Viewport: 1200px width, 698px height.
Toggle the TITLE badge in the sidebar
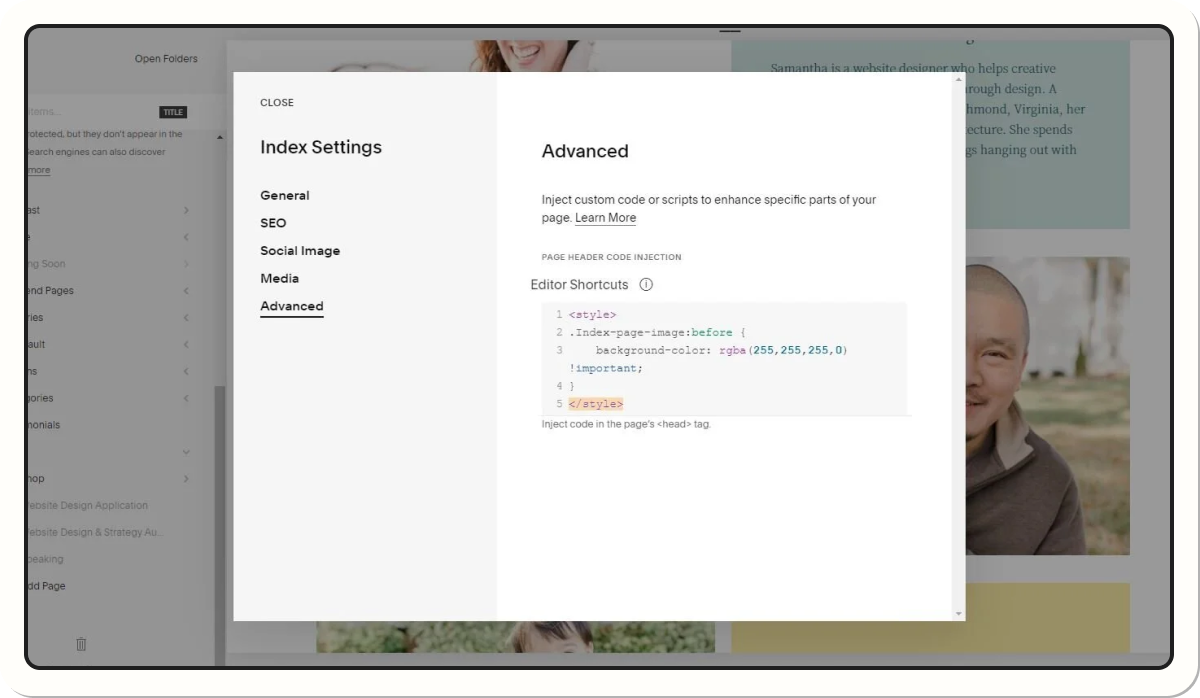pos(172,112)
